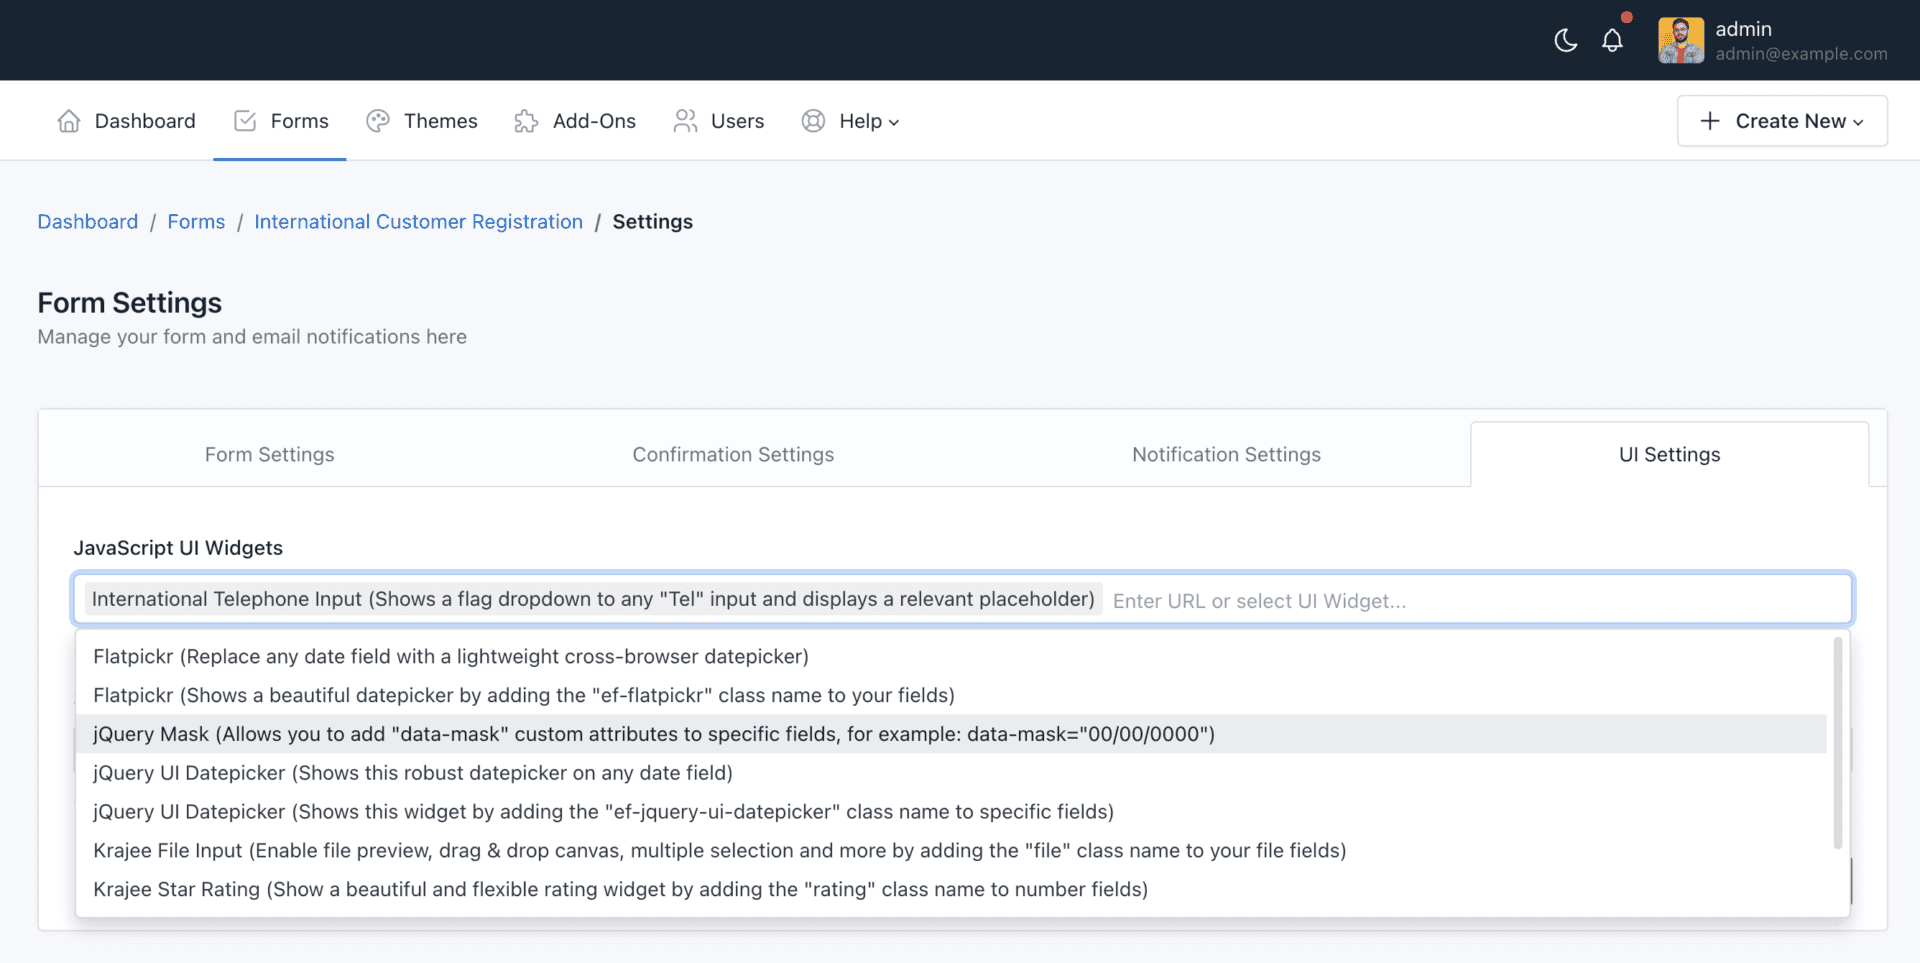Expand the Help dropdown menu

pos(868,121)
